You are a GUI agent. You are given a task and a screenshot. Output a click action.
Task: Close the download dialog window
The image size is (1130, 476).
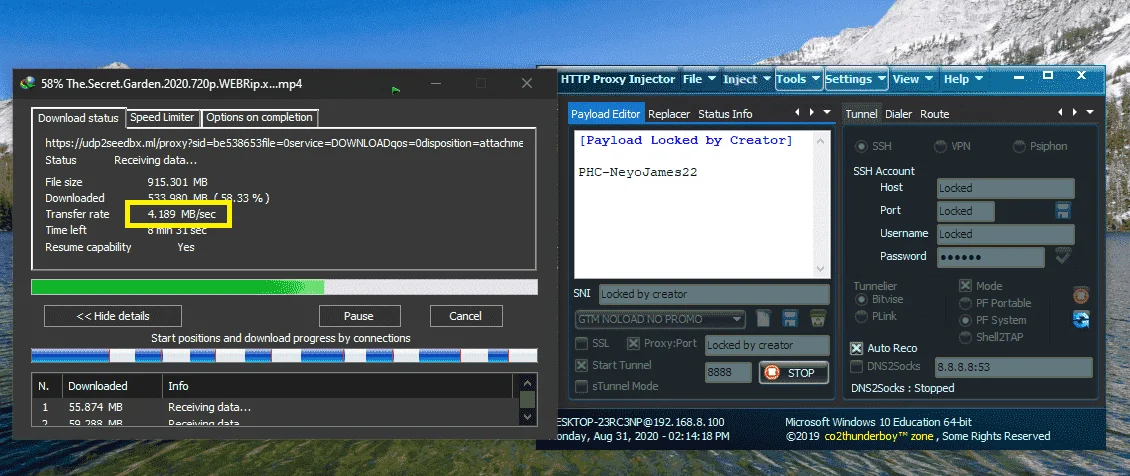point(527,84)
